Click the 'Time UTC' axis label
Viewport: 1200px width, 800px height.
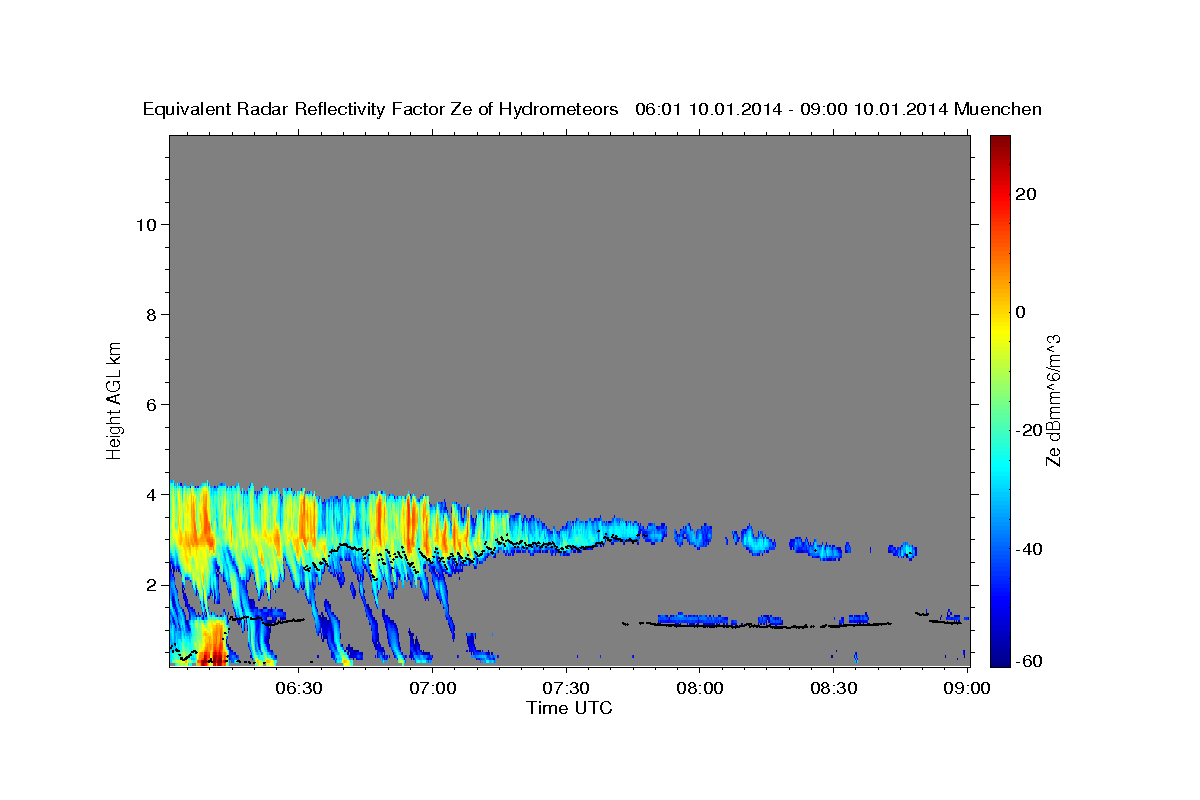click(x=569, y=708)
